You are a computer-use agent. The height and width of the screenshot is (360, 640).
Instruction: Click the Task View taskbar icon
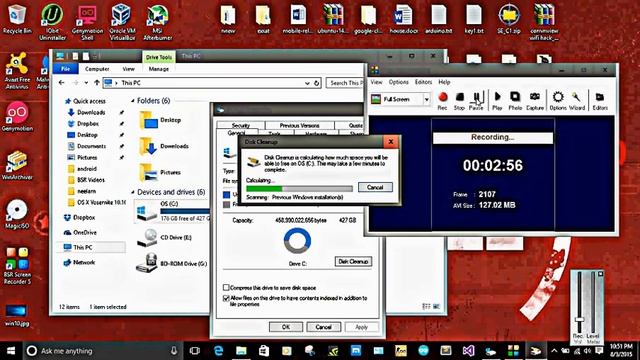pyautogui.click(x=195, y=351)
